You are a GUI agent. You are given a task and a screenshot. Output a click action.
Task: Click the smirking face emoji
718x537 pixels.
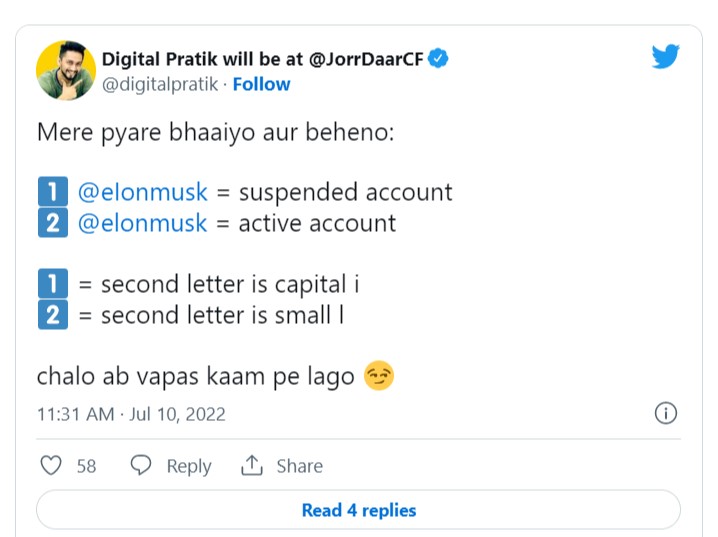[x=379, y=375]
